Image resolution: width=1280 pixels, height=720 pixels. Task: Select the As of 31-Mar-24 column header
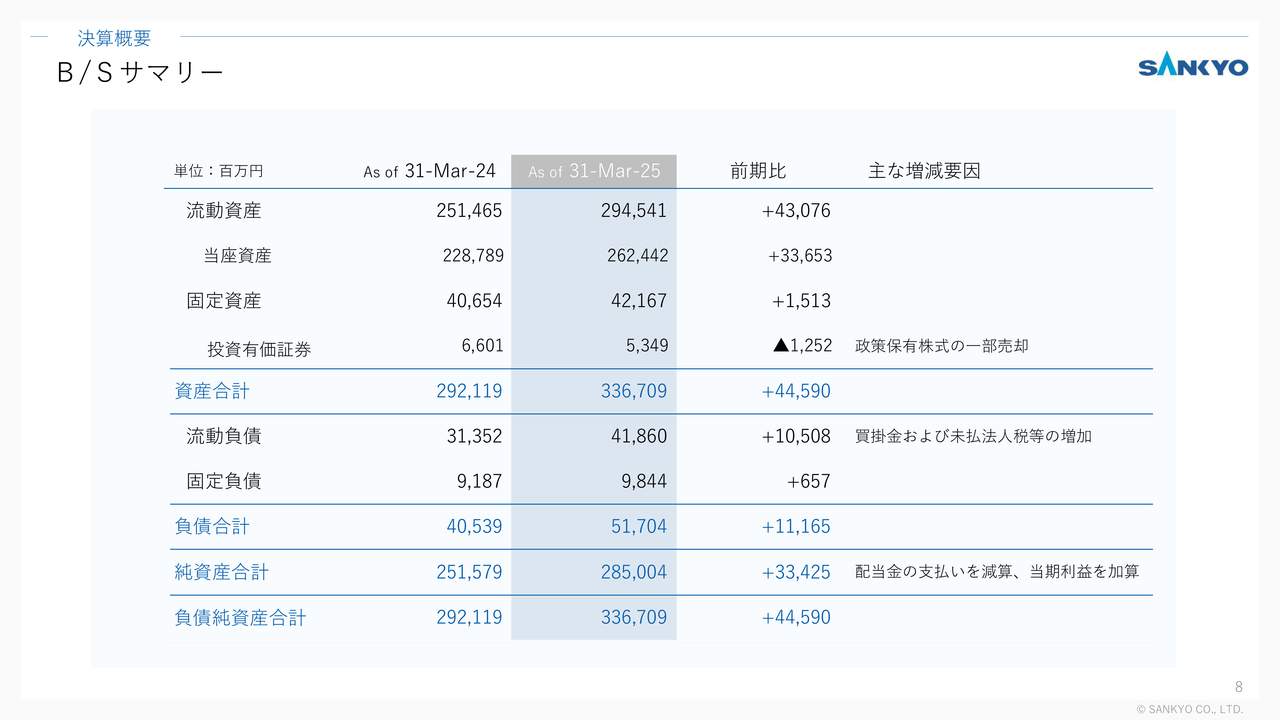[430, 171]
